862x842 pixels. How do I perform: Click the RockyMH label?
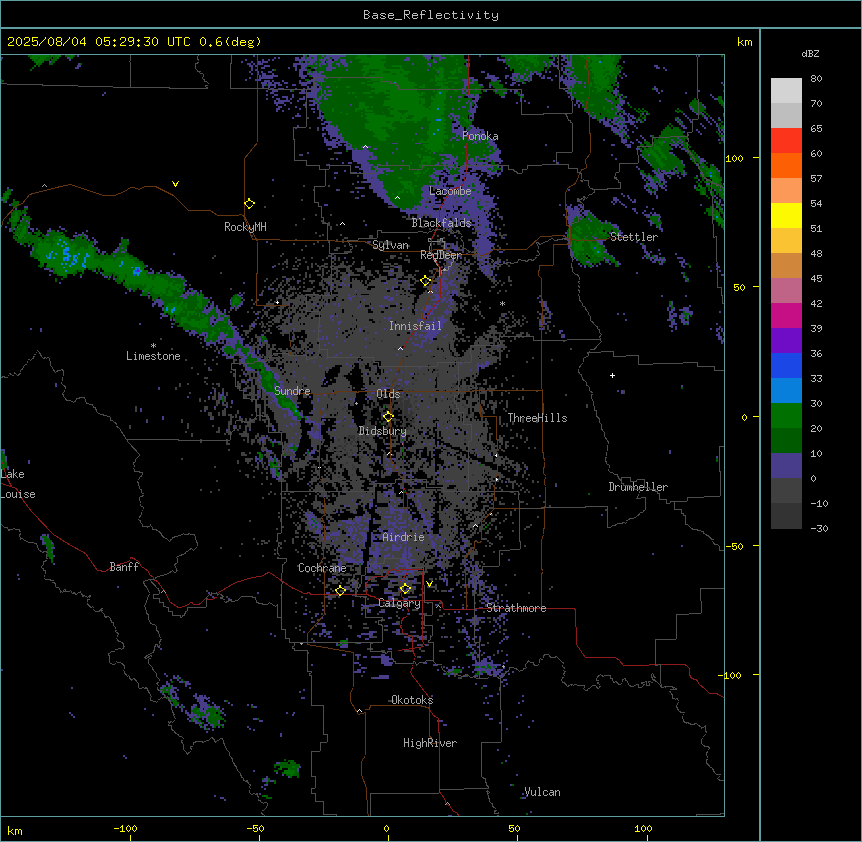[245, 227]
